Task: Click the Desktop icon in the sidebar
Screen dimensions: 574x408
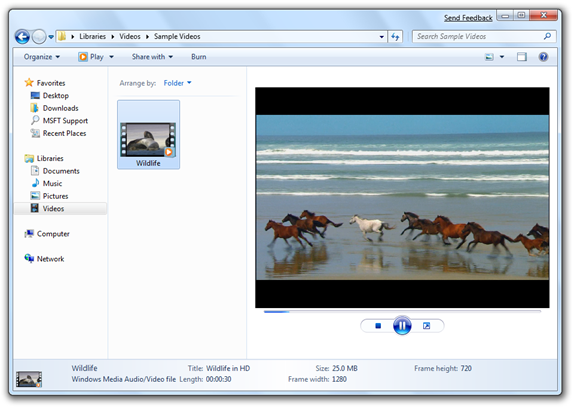Action: 35,96
